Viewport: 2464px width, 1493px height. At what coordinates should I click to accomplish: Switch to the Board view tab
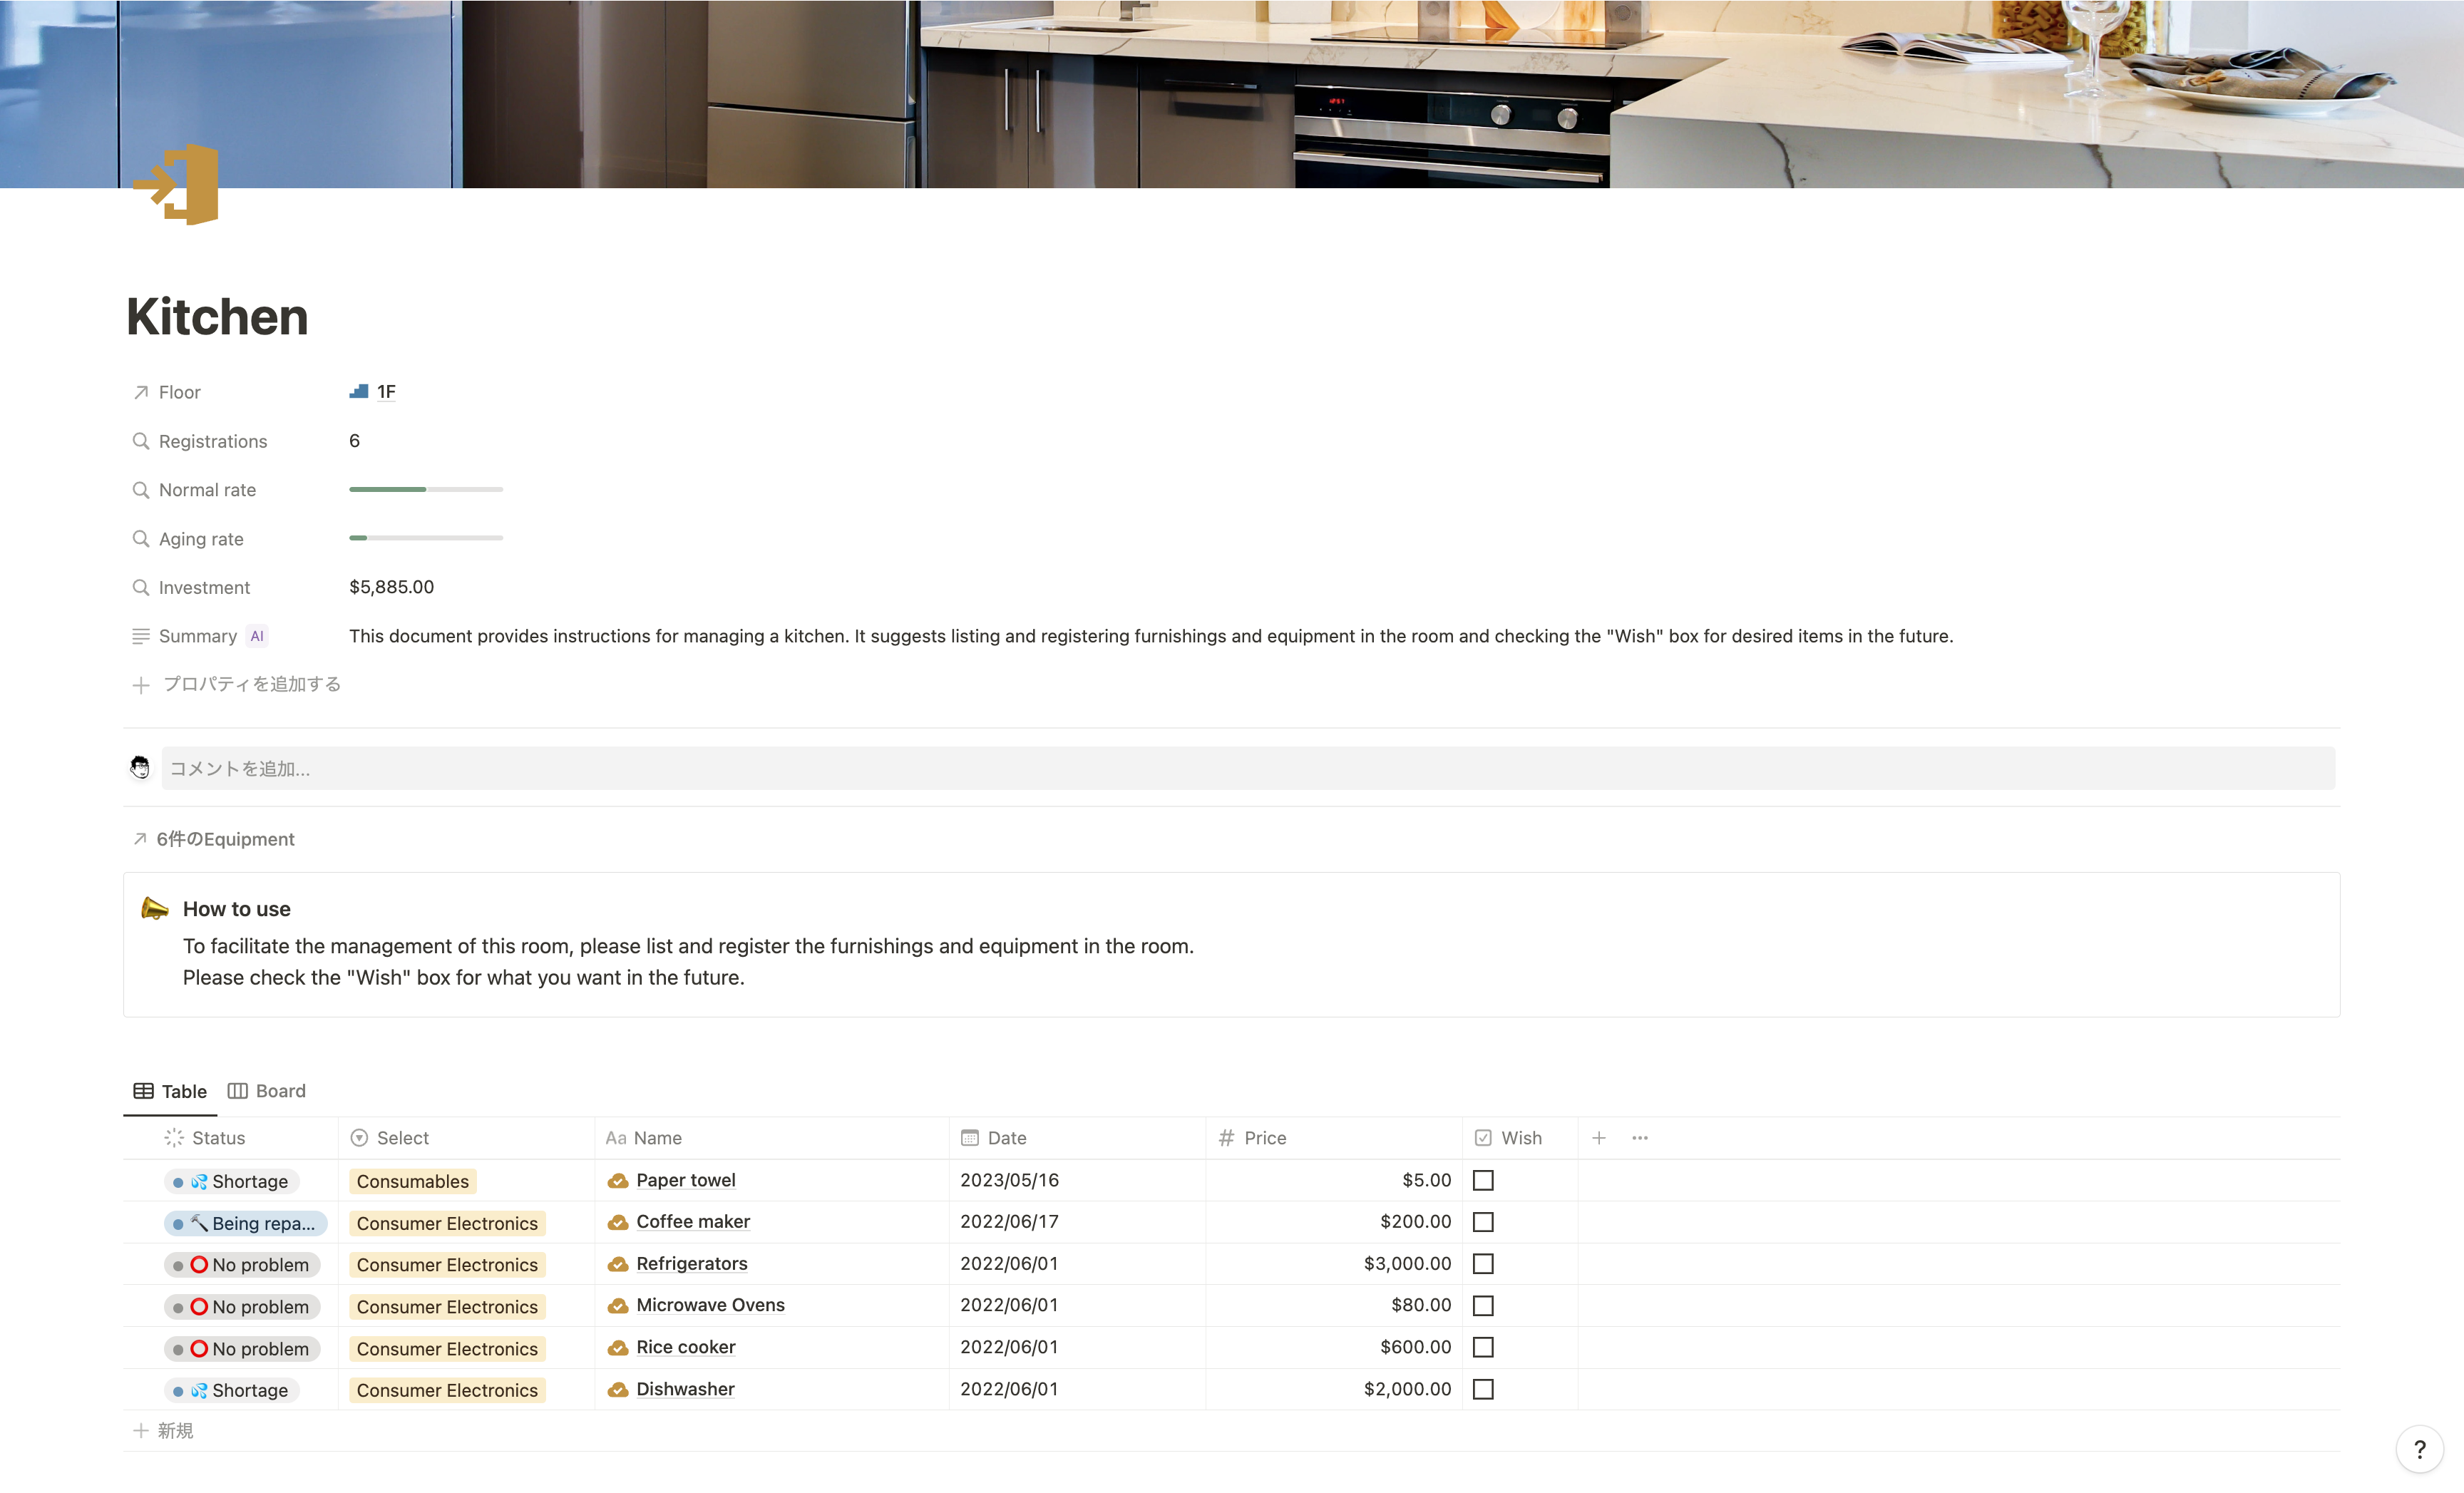[267, 1091]
